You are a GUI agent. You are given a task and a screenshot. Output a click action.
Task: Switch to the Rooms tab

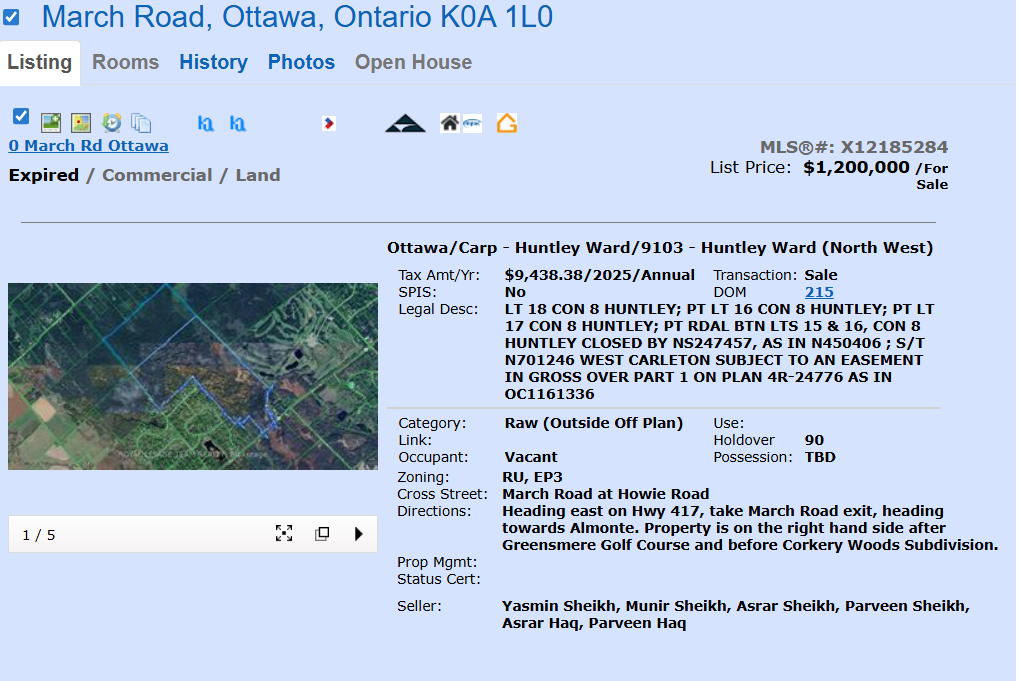pos(125,62)
